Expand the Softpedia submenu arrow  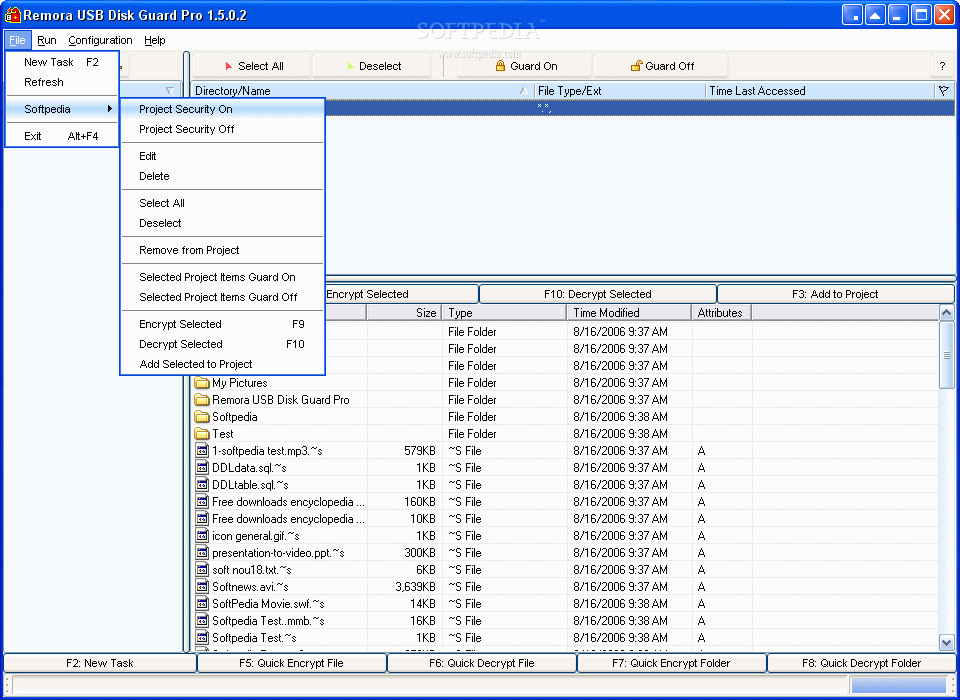click(x=110, y=109)
